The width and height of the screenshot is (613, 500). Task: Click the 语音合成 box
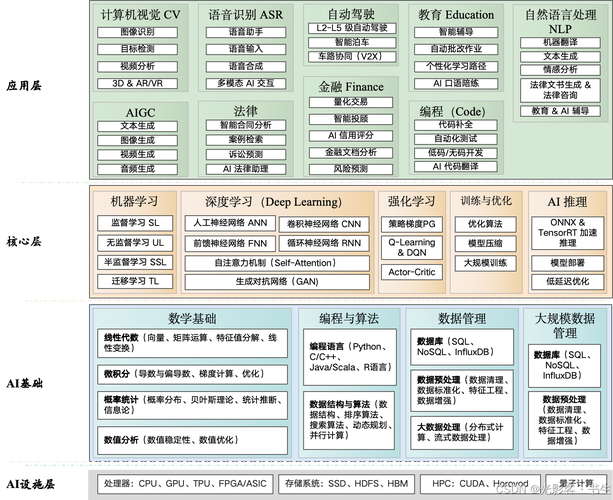pos(246,66)
